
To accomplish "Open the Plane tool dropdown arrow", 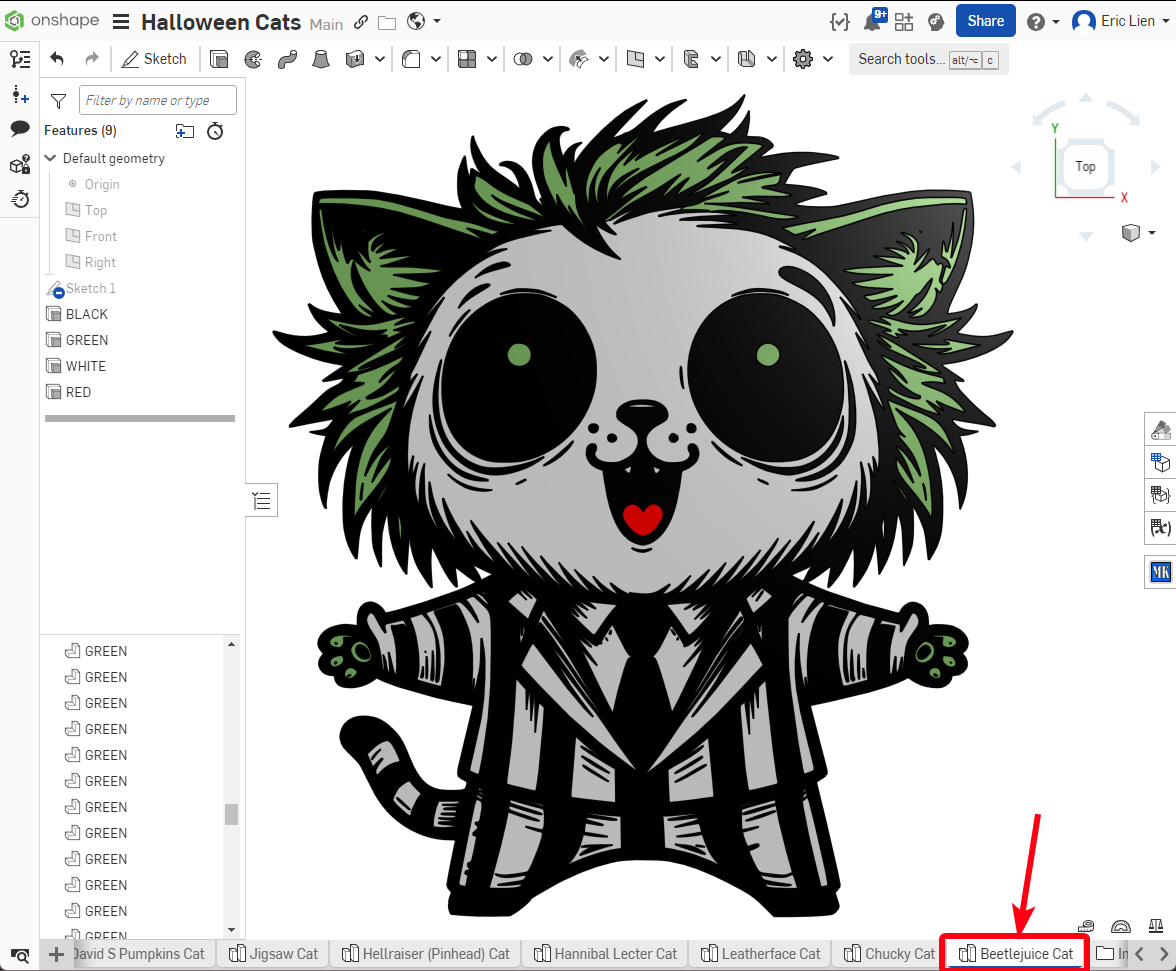I will [x=660, y=59].
